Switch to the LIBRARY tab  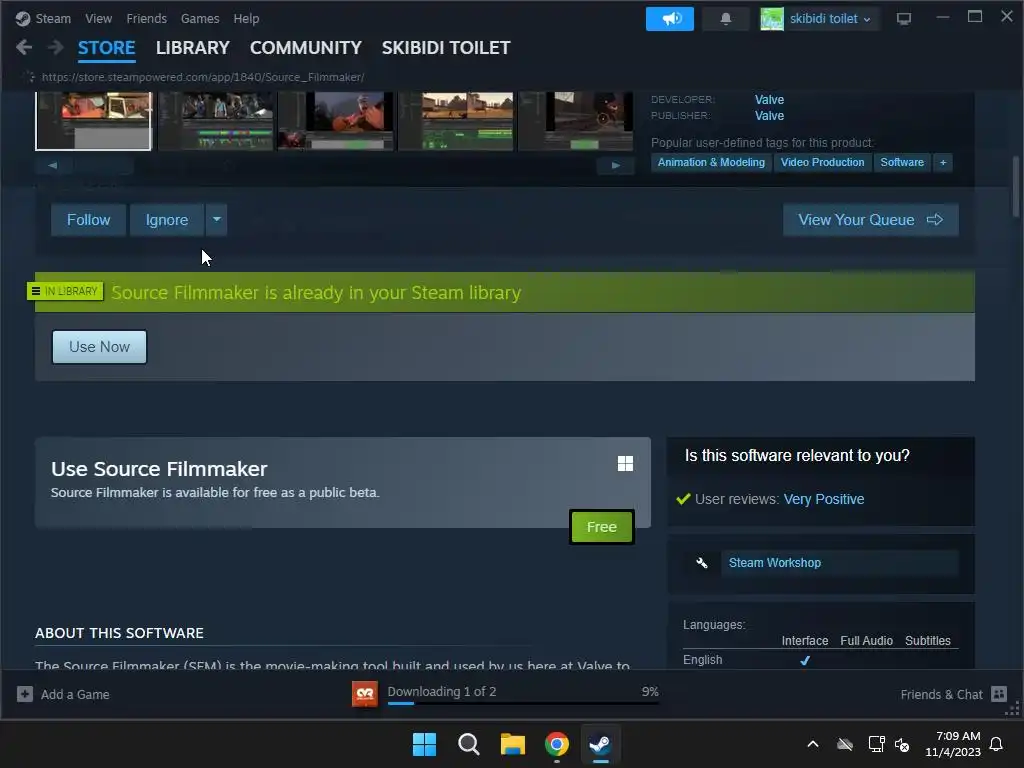point(193,48)
